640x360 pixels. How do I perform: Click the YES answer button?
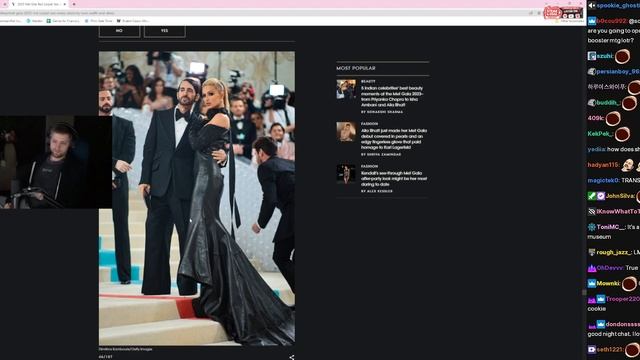164,31
